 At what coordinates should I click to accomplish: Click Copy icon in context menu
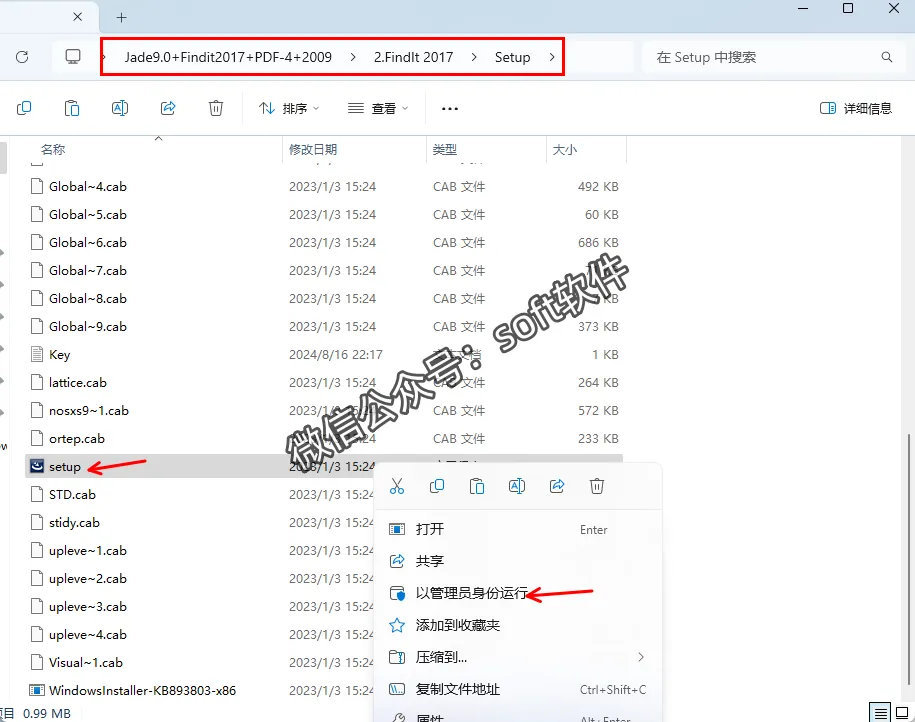tap(436, 486)
